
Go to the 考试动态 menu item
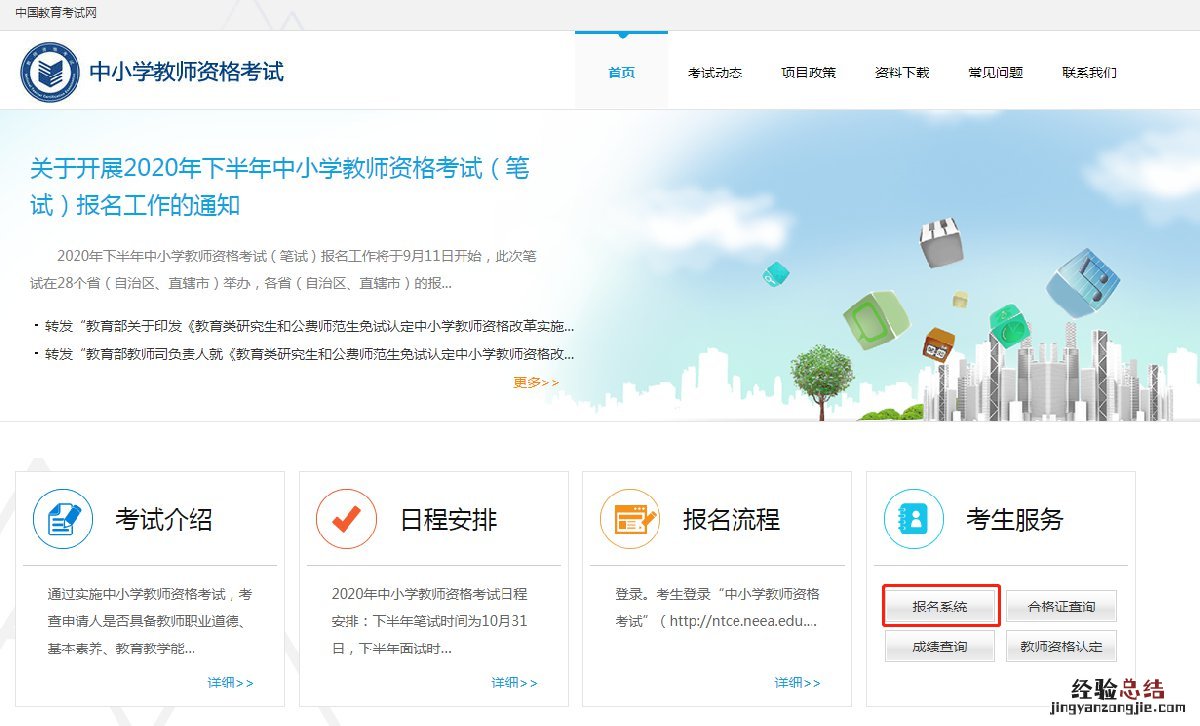point(714,73)
